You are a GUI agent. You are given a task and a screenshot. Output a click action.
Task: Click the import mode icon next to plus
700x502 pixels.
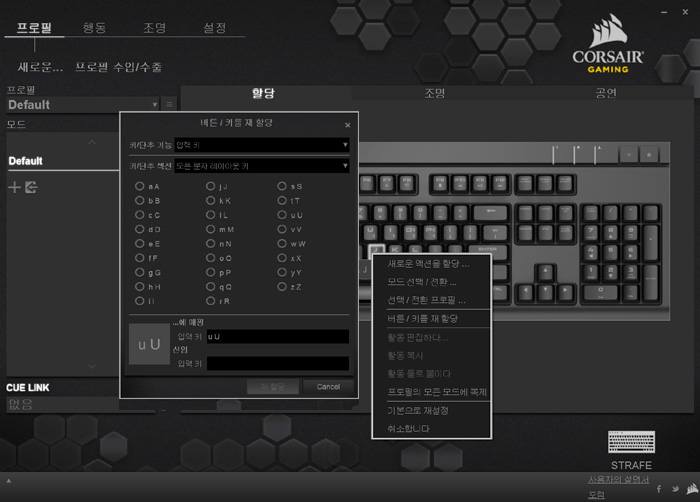31,187
